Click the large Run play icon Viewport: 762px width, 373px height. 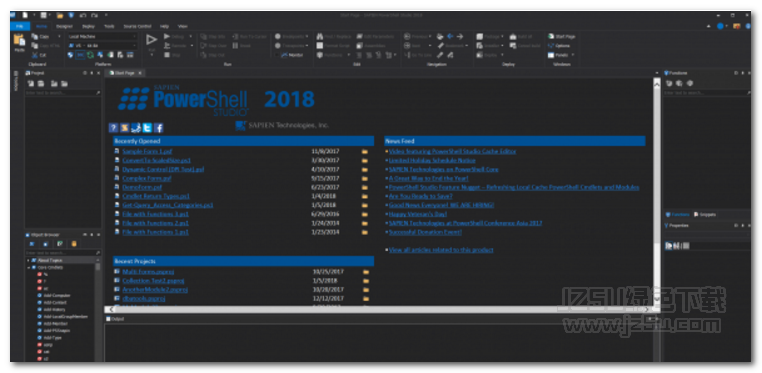tap(152, 40)
